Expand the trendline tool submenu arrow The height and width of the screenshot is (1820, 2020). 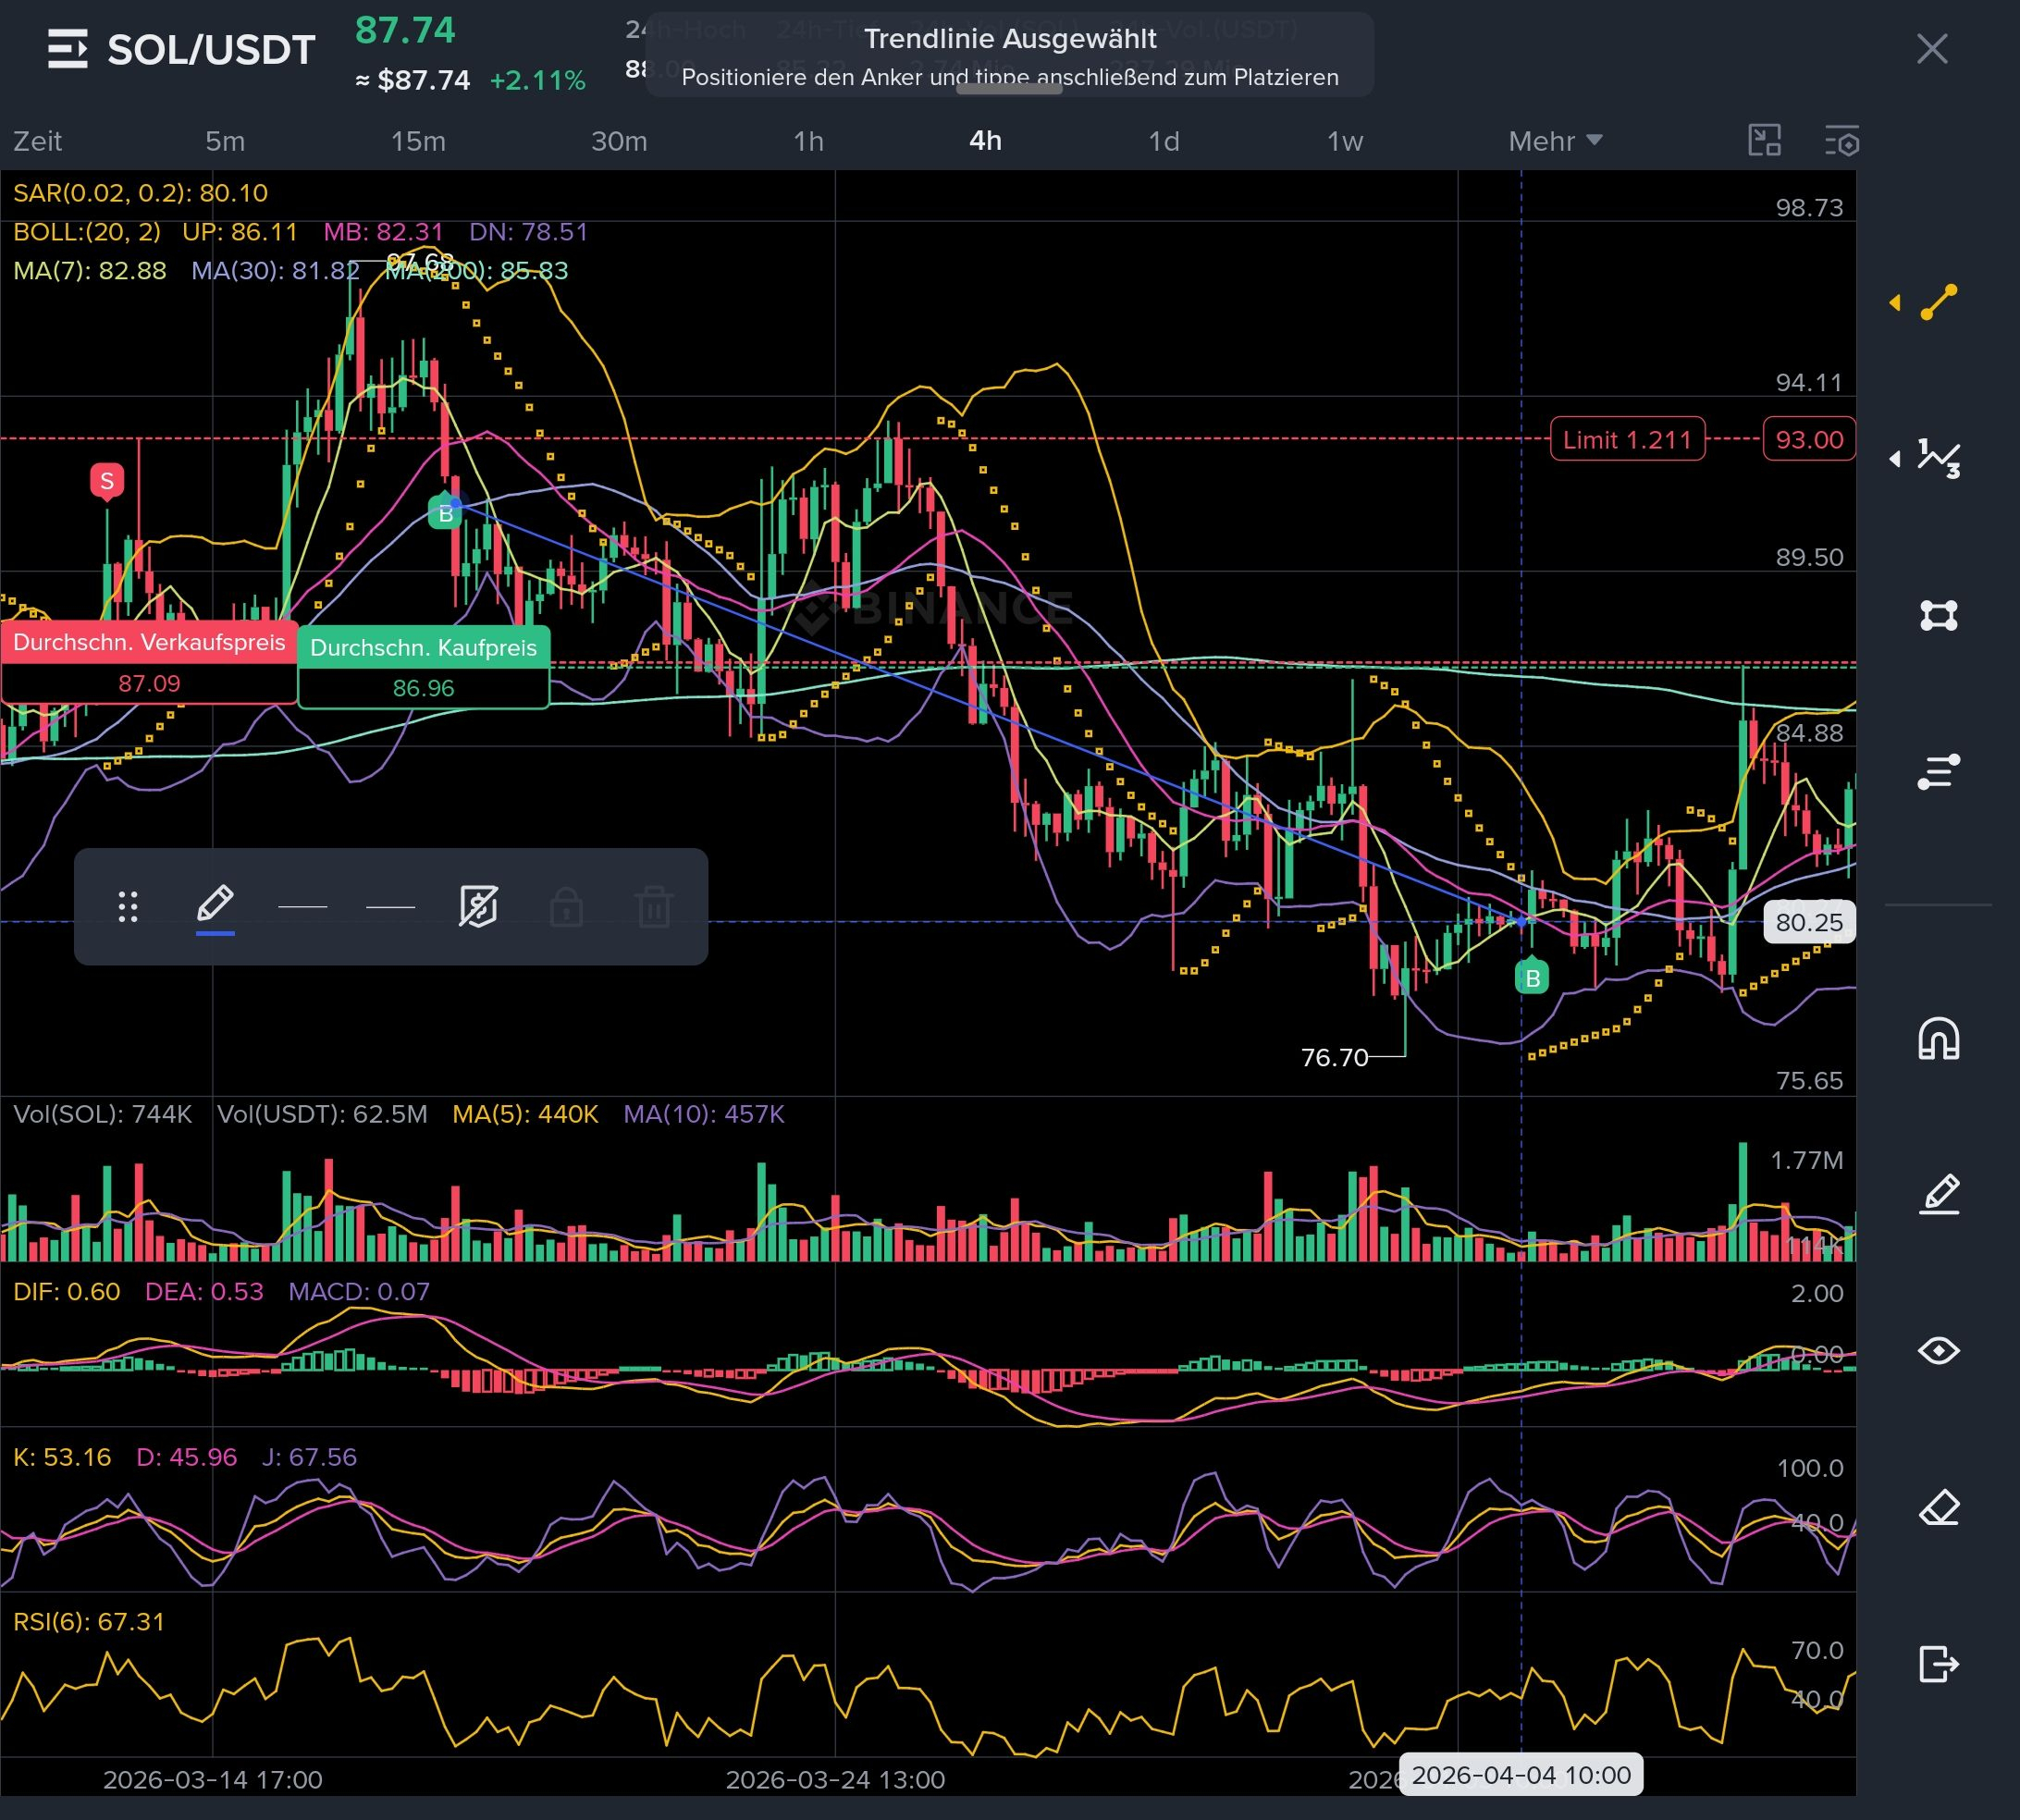1894,302
